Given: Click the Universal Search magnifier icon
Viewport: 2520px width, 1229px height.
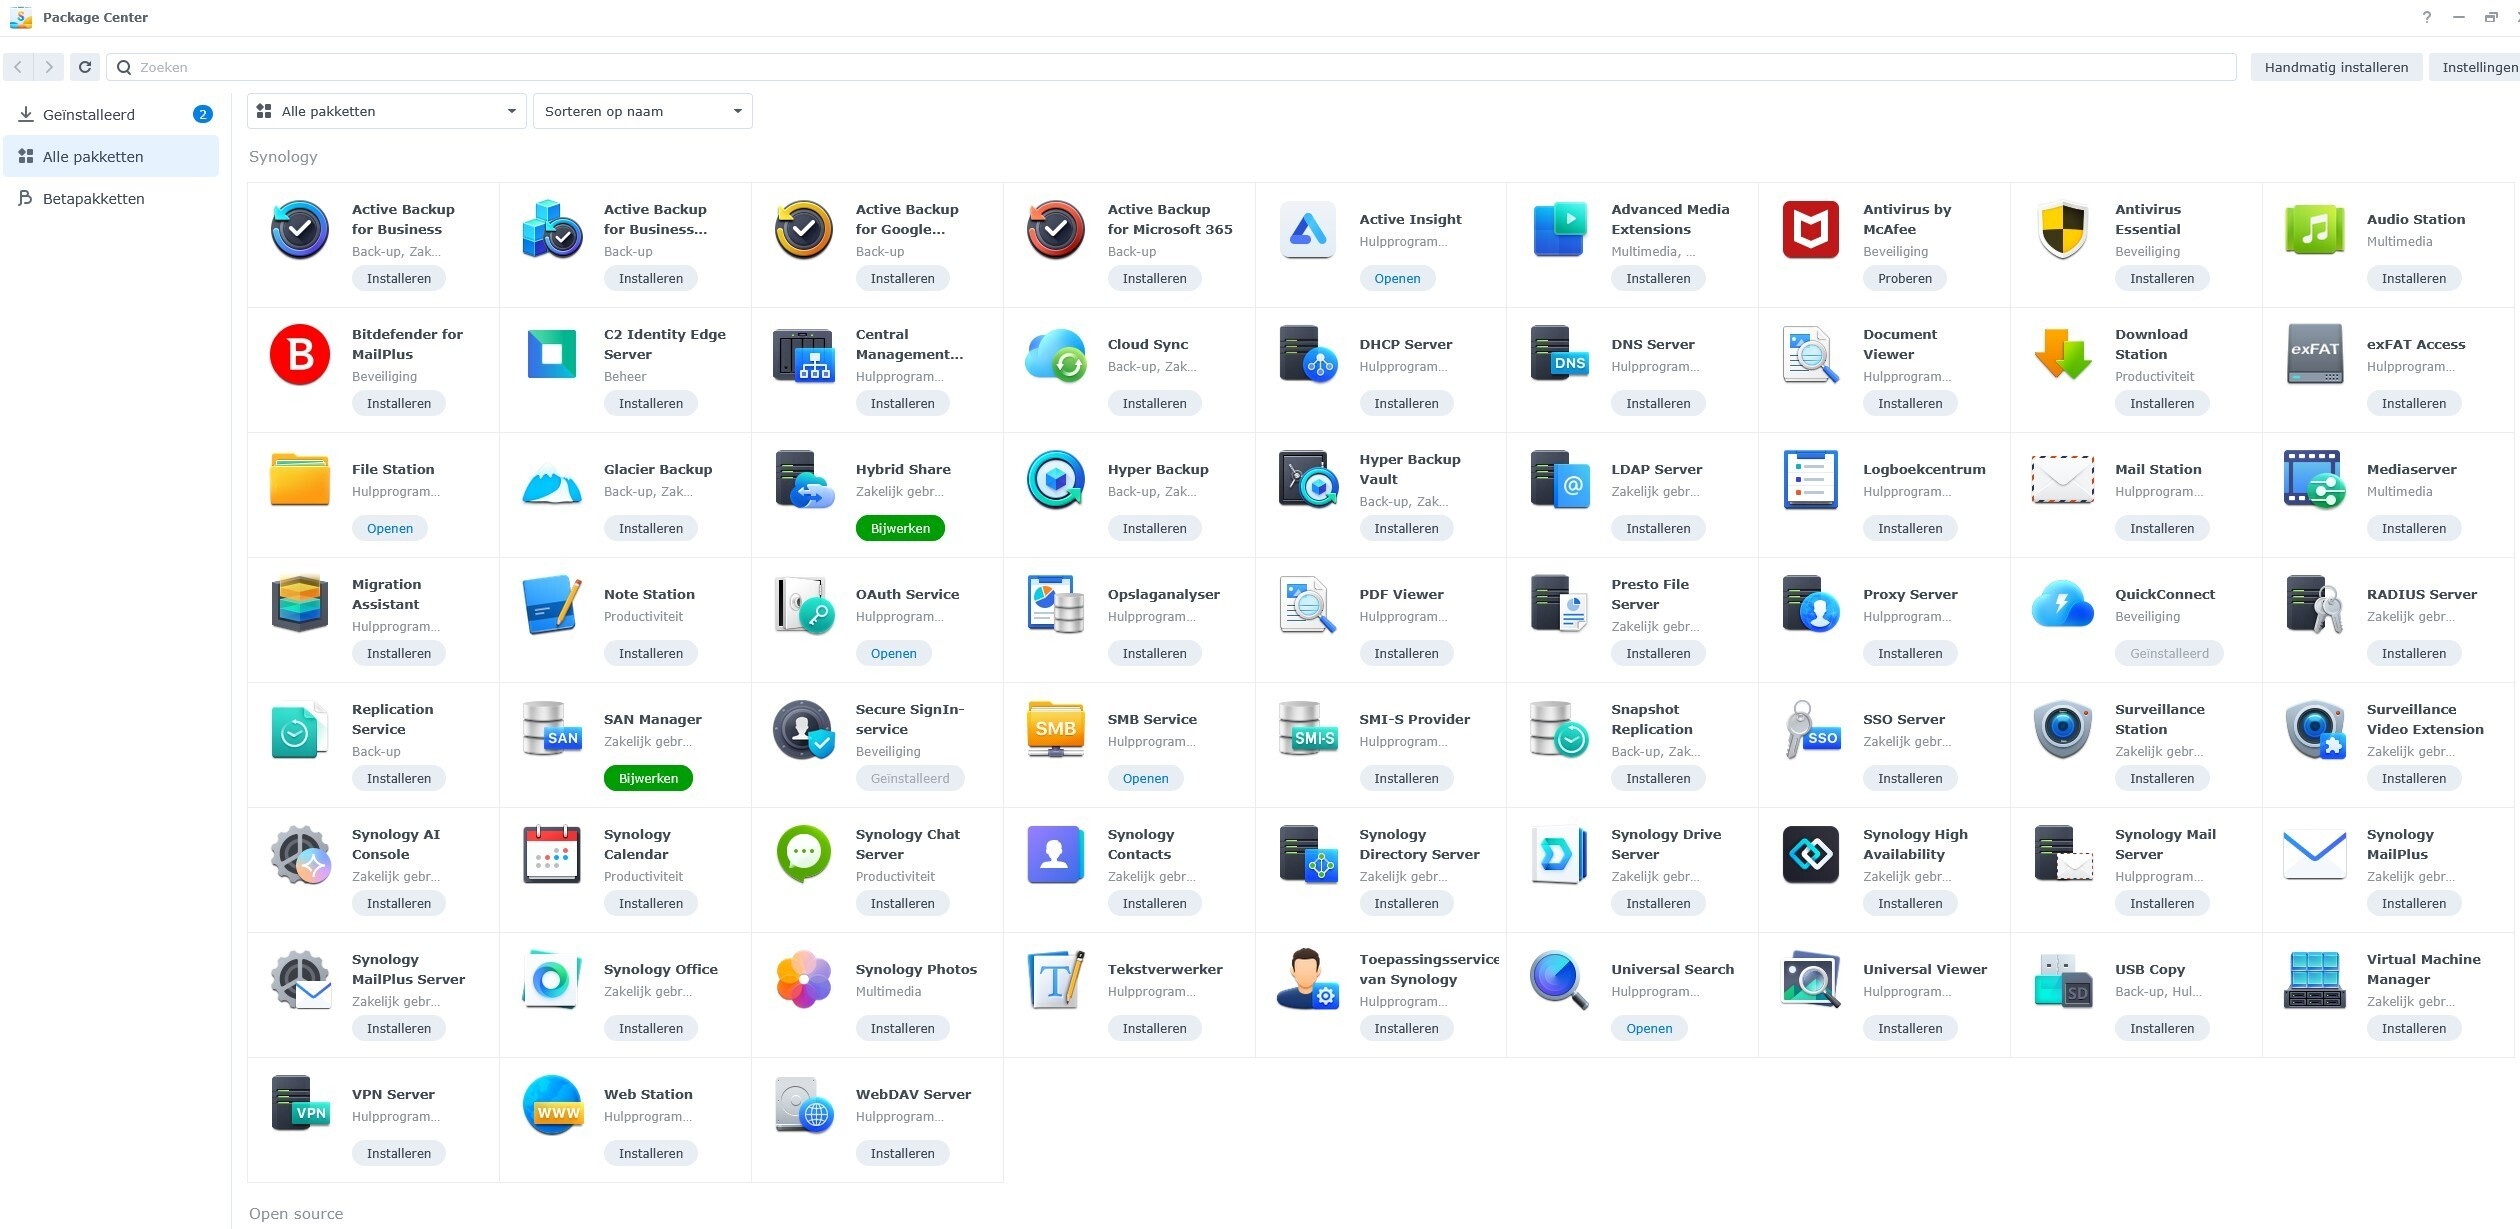Looking at the screenshot, I should pos(1559,980).
